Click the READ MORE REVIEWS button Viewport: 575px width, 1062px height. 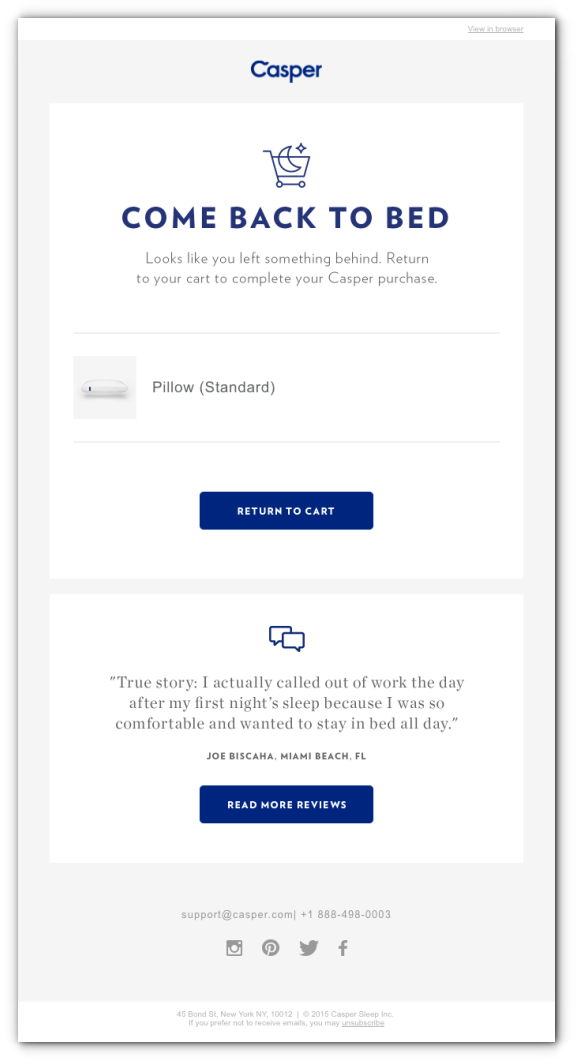click(x=286, y=805)
